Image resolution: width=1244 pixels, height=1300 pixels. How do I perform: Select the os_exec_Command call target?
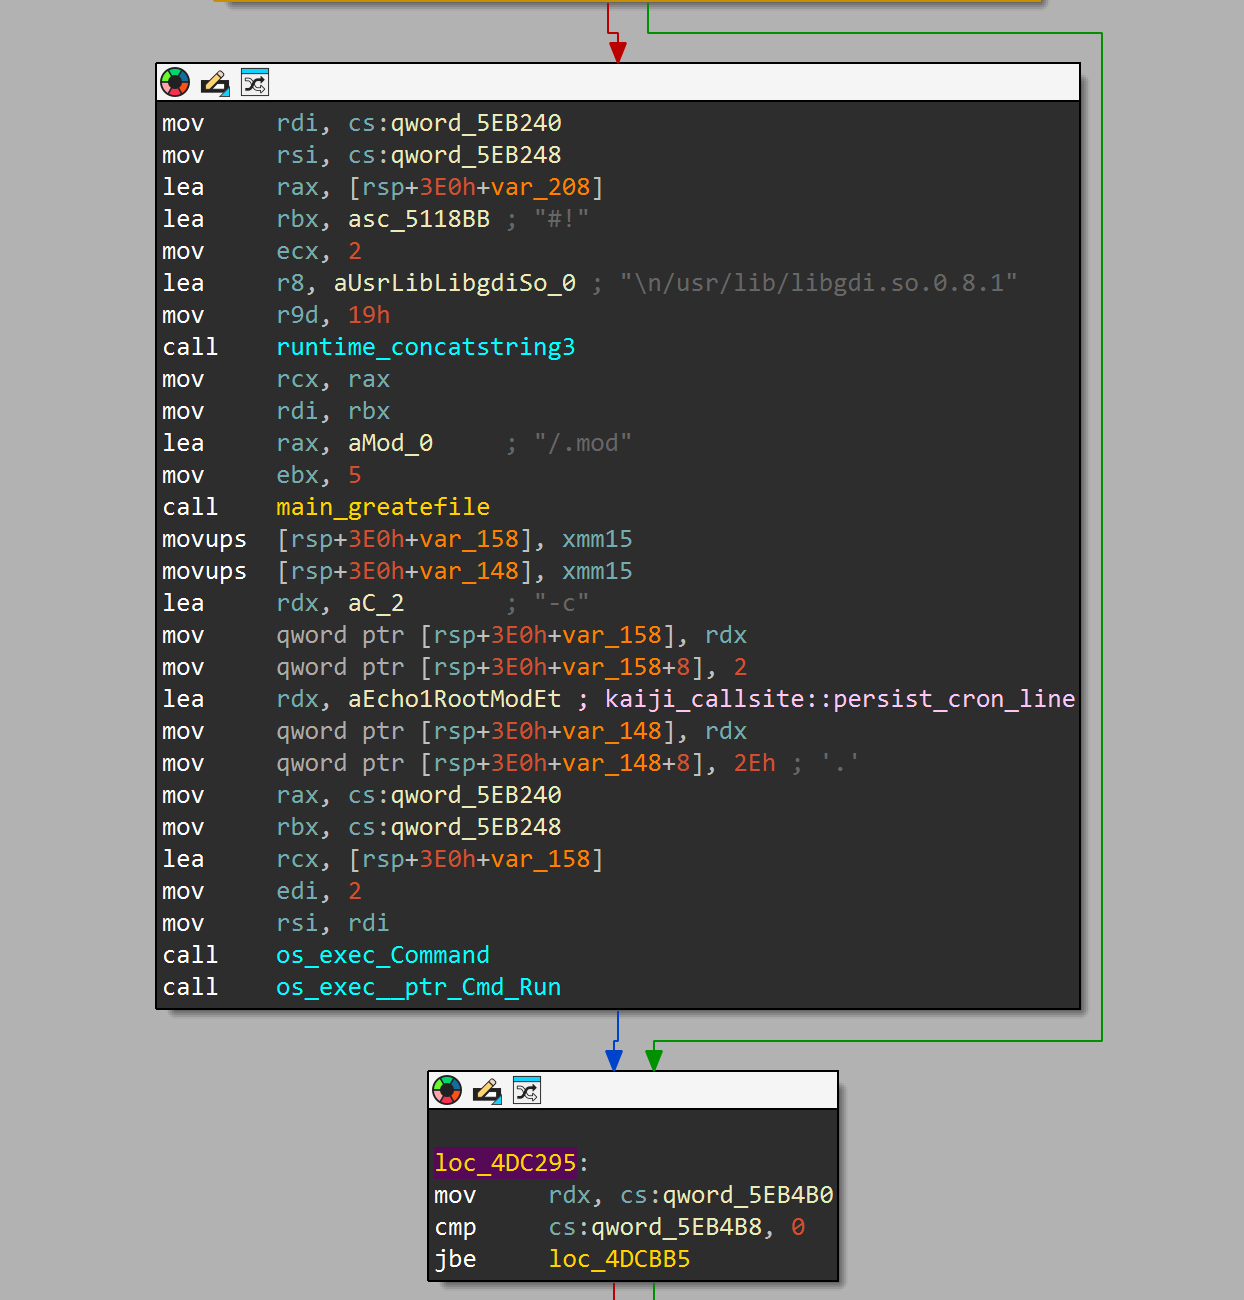click(383, 955)
